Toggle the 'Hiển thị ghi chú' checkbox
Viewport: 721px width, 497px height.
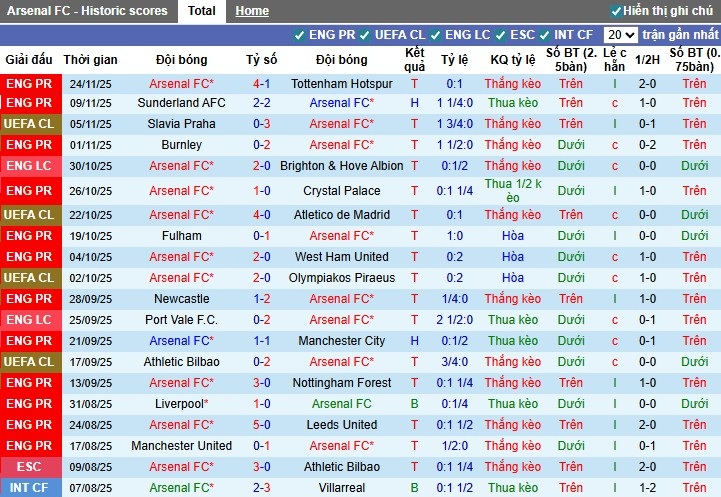click(x=615, y=11)
